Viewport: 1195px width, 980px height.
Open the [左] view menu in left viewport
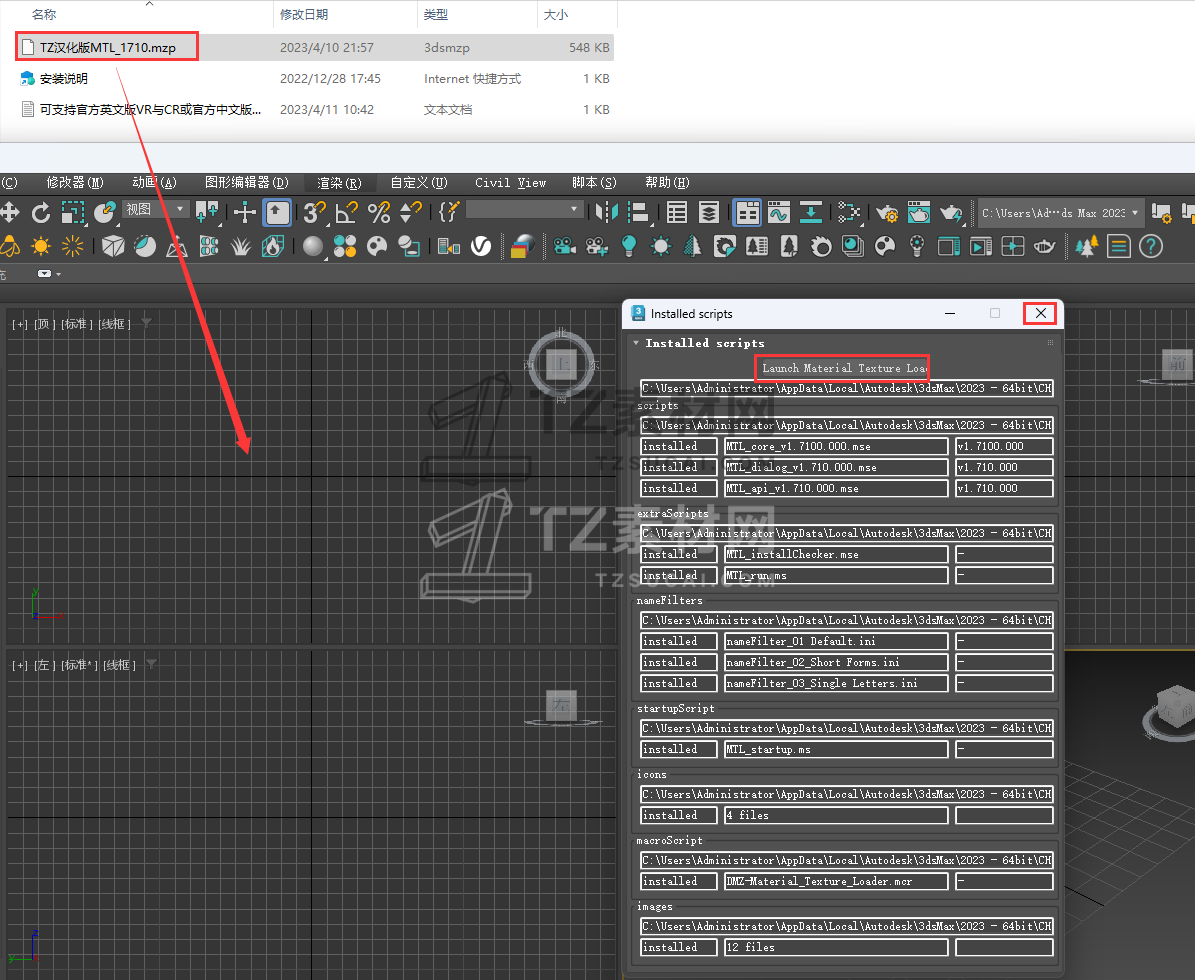[x=45, y=665]
